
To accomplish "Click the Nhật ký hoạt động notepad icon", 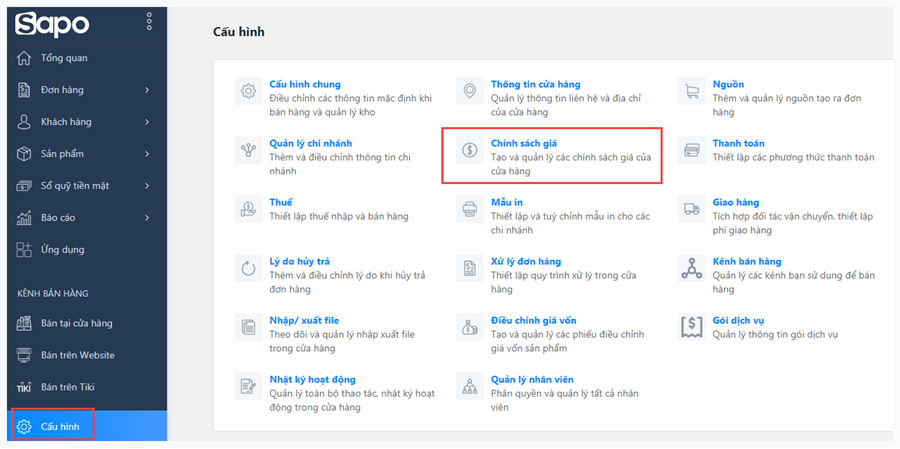I will pyautogui.click(x=249, y=386).
